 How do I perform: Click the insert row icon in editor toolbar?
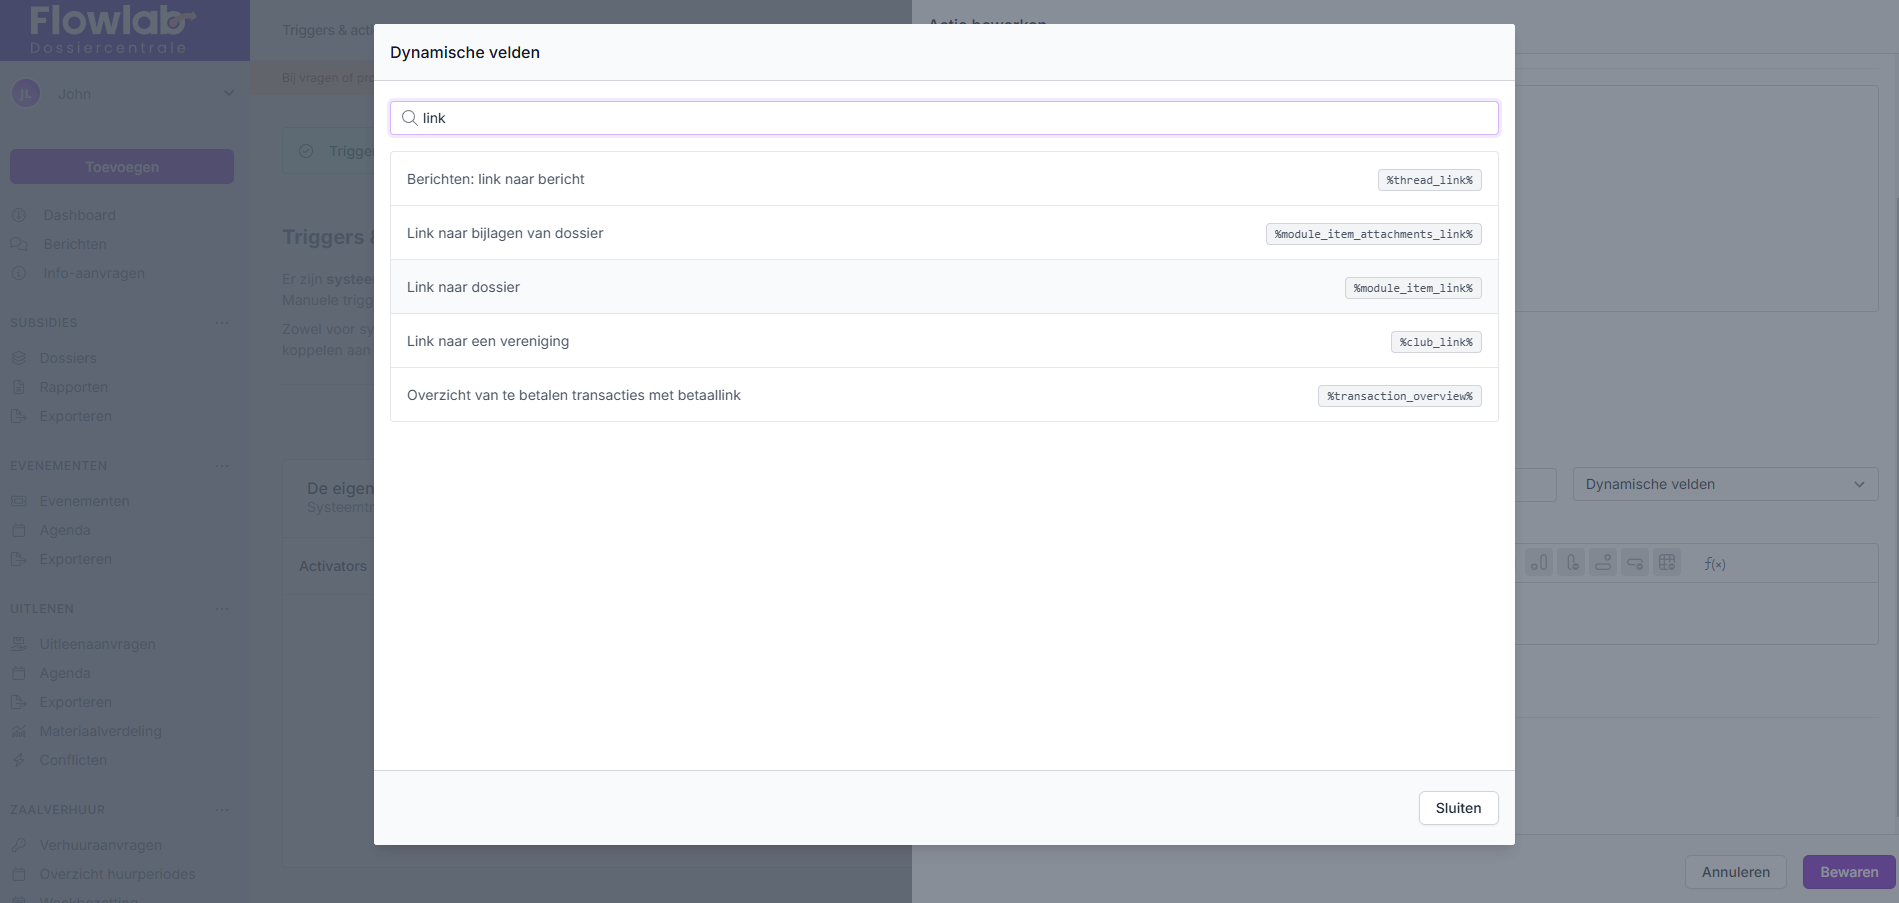click(1603, 563)
